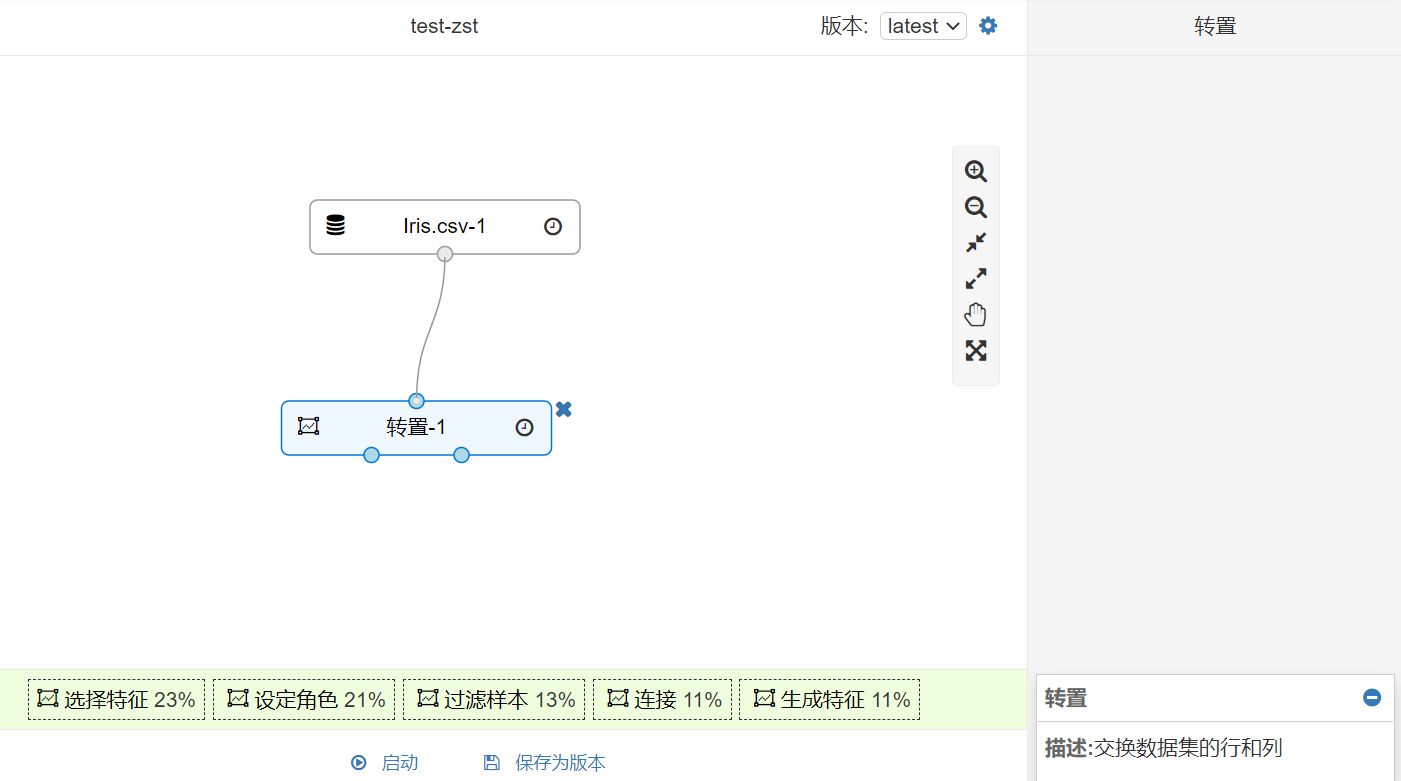Collapse the 转置 description panel
This screenshot has width=1401, height=781.
click(x=1372, y=698)
